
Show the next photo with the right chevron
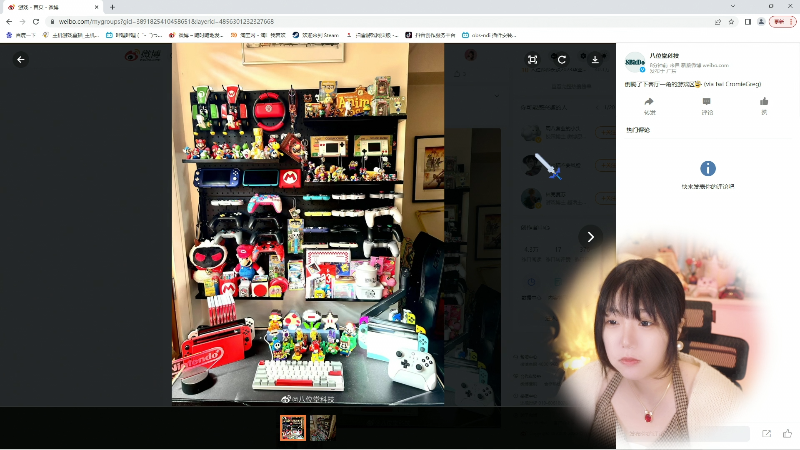590,237
